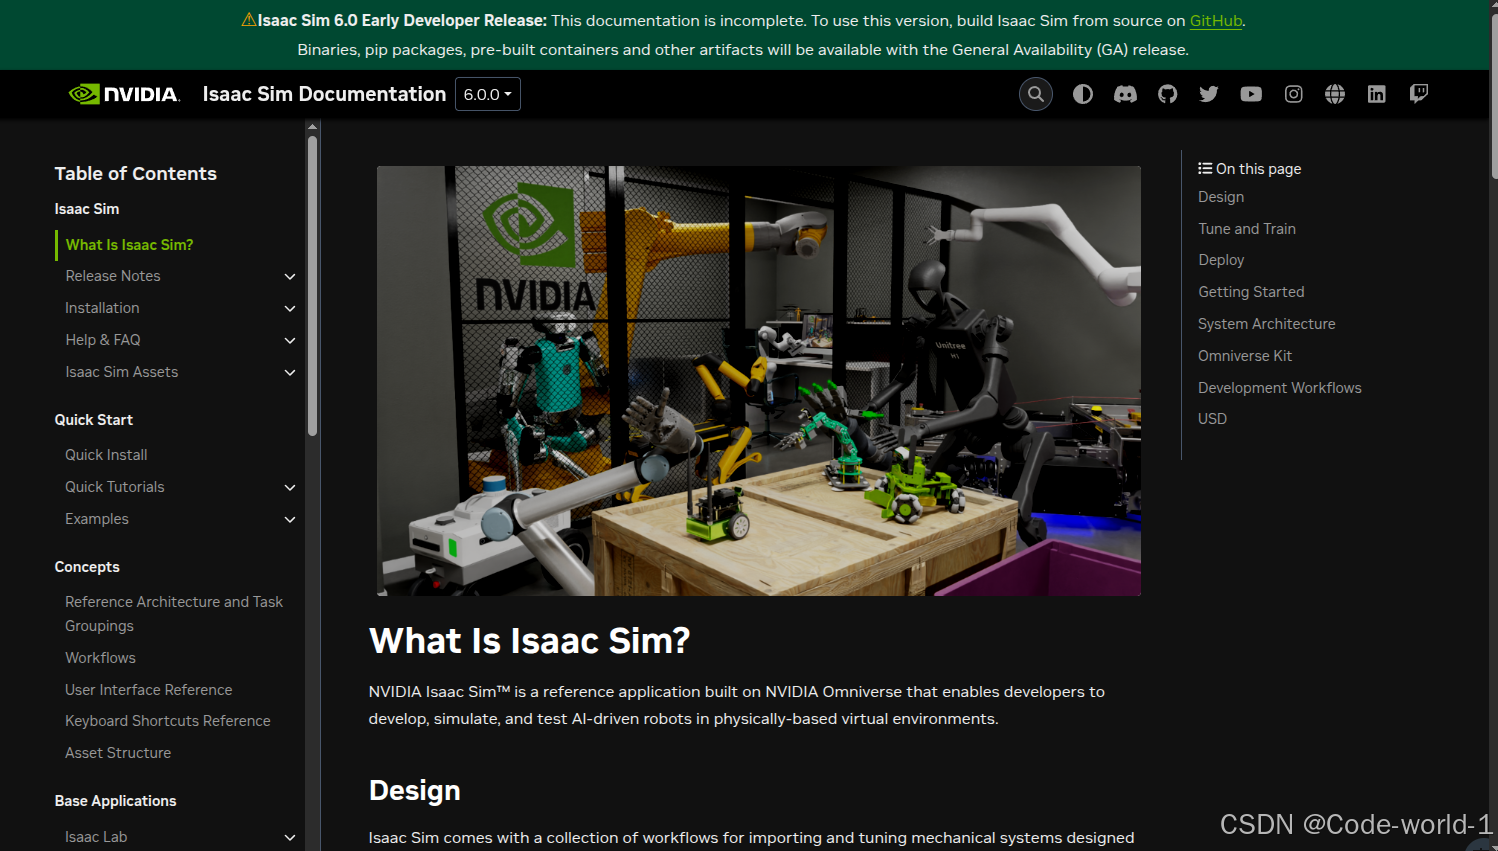Jump to USD section
The image size is (1498, 851).
pyautogui.click(x=1212, y=419)
